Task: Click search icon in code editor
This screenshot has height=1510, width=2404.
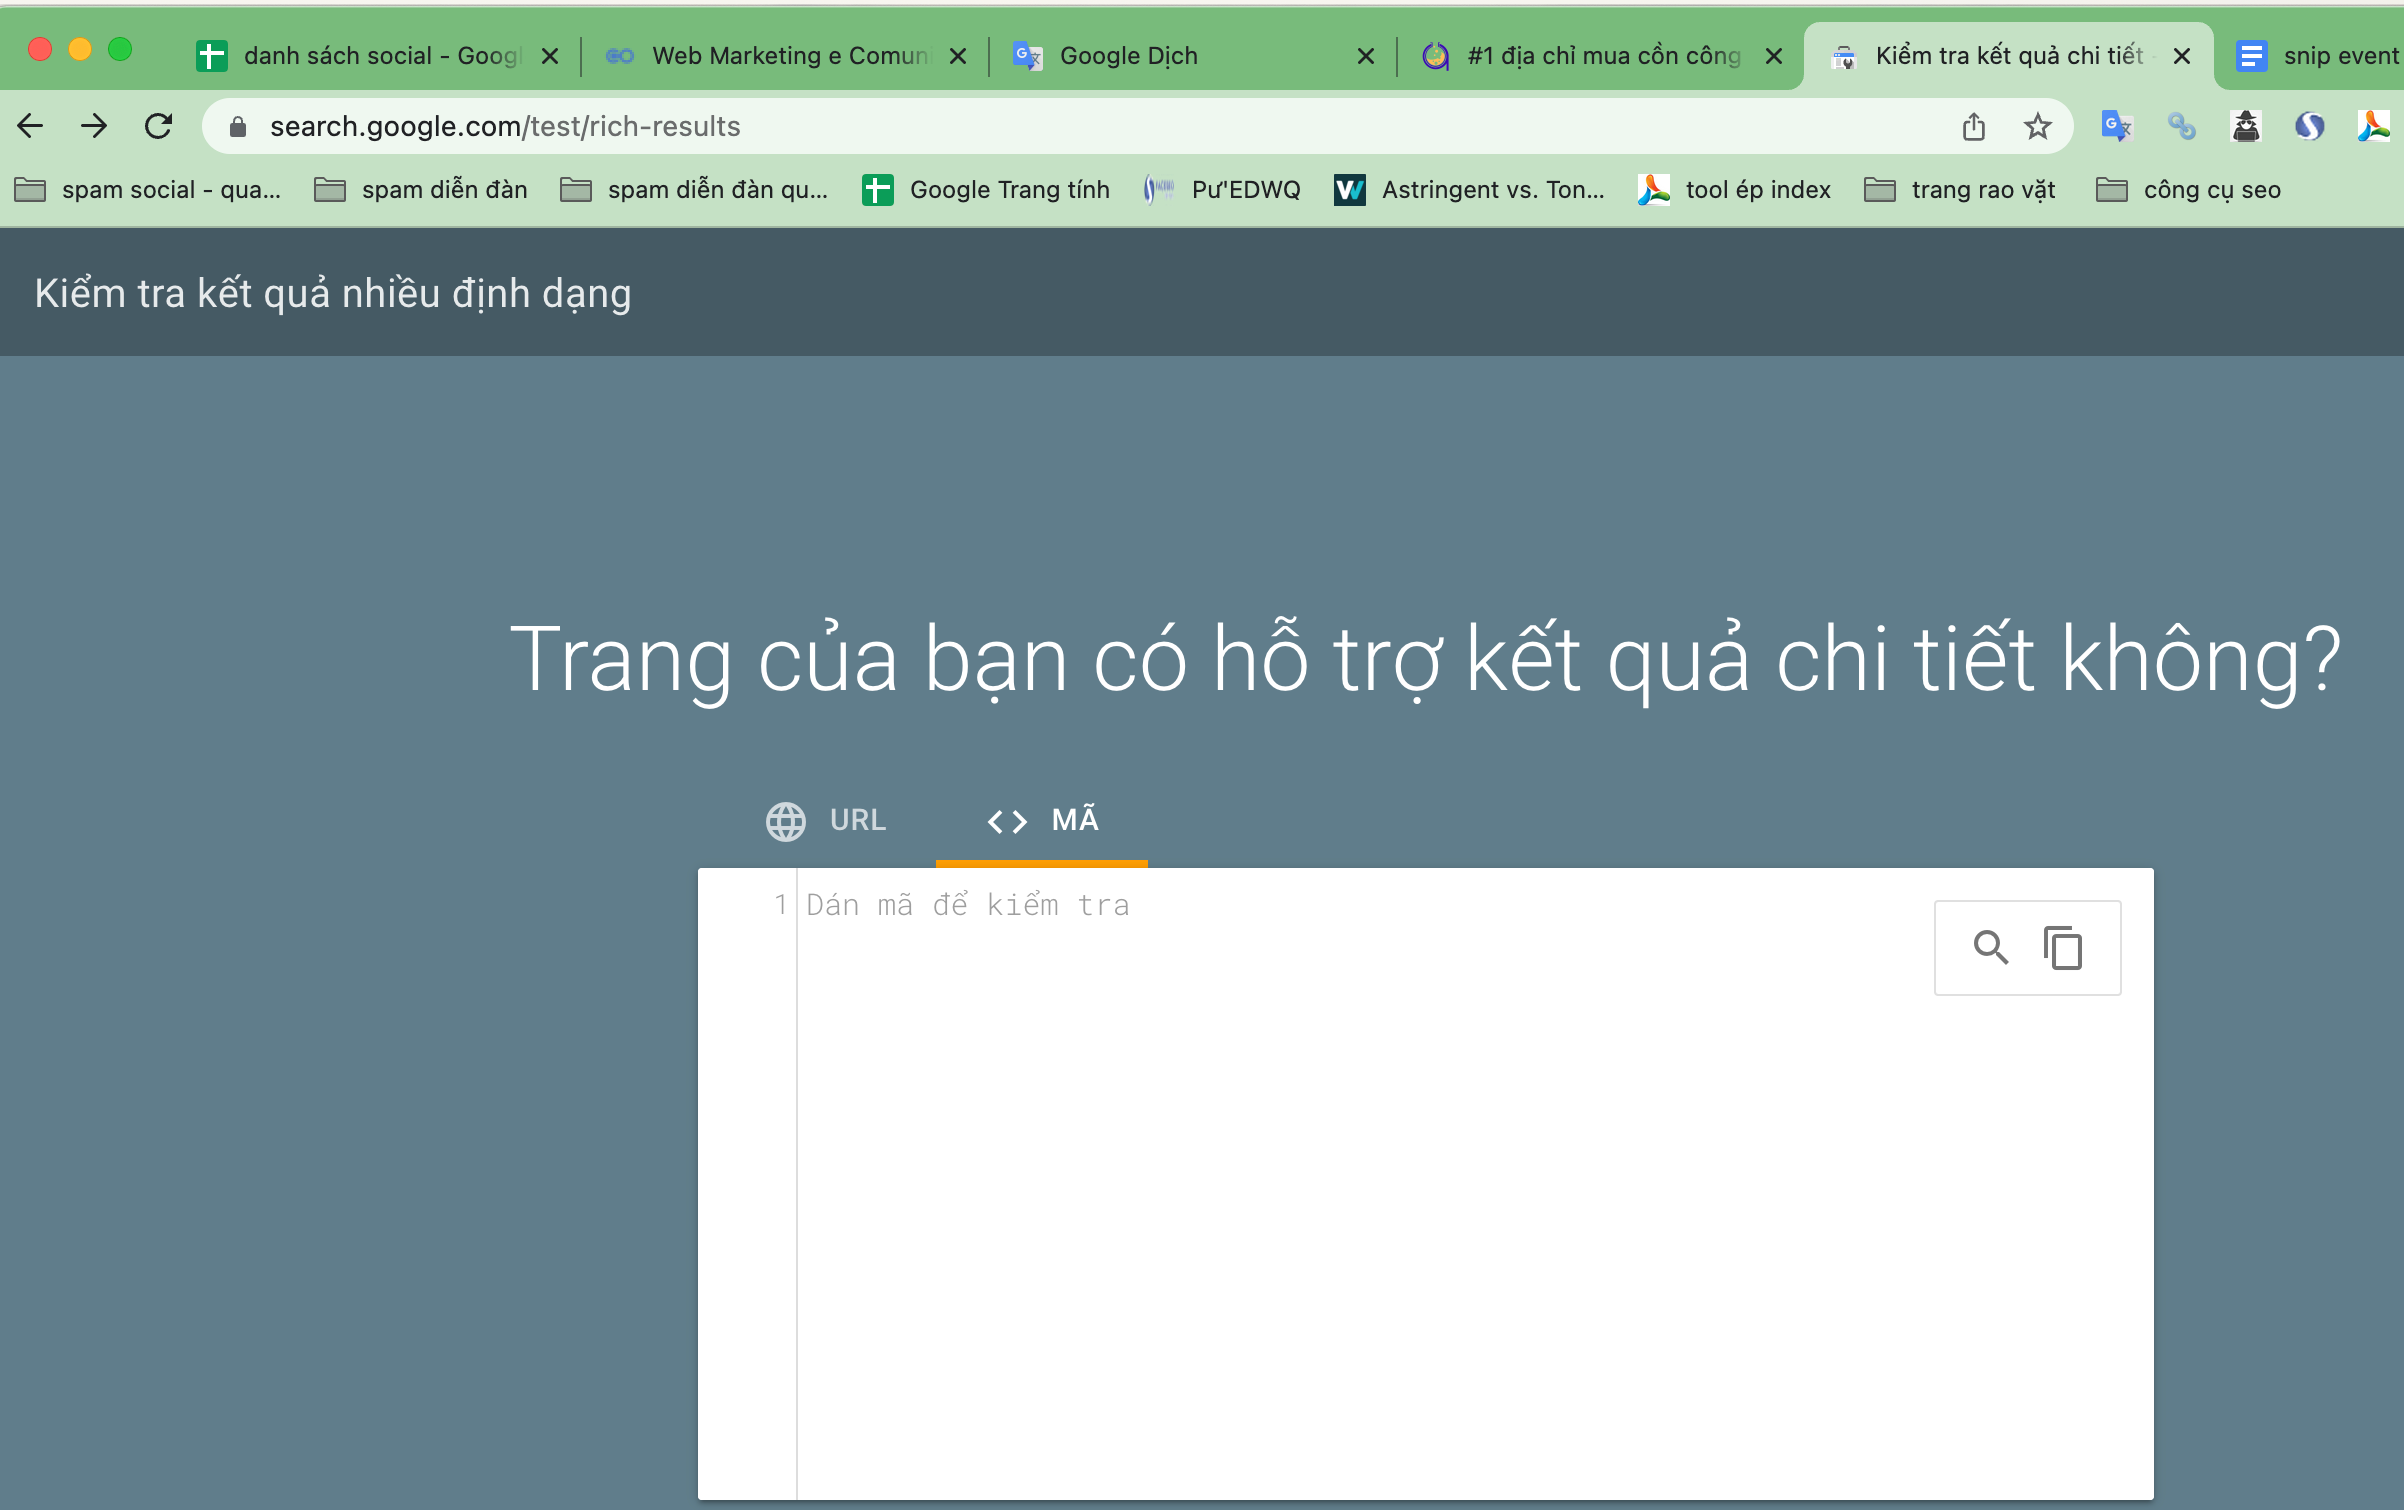Action: 1990,947
